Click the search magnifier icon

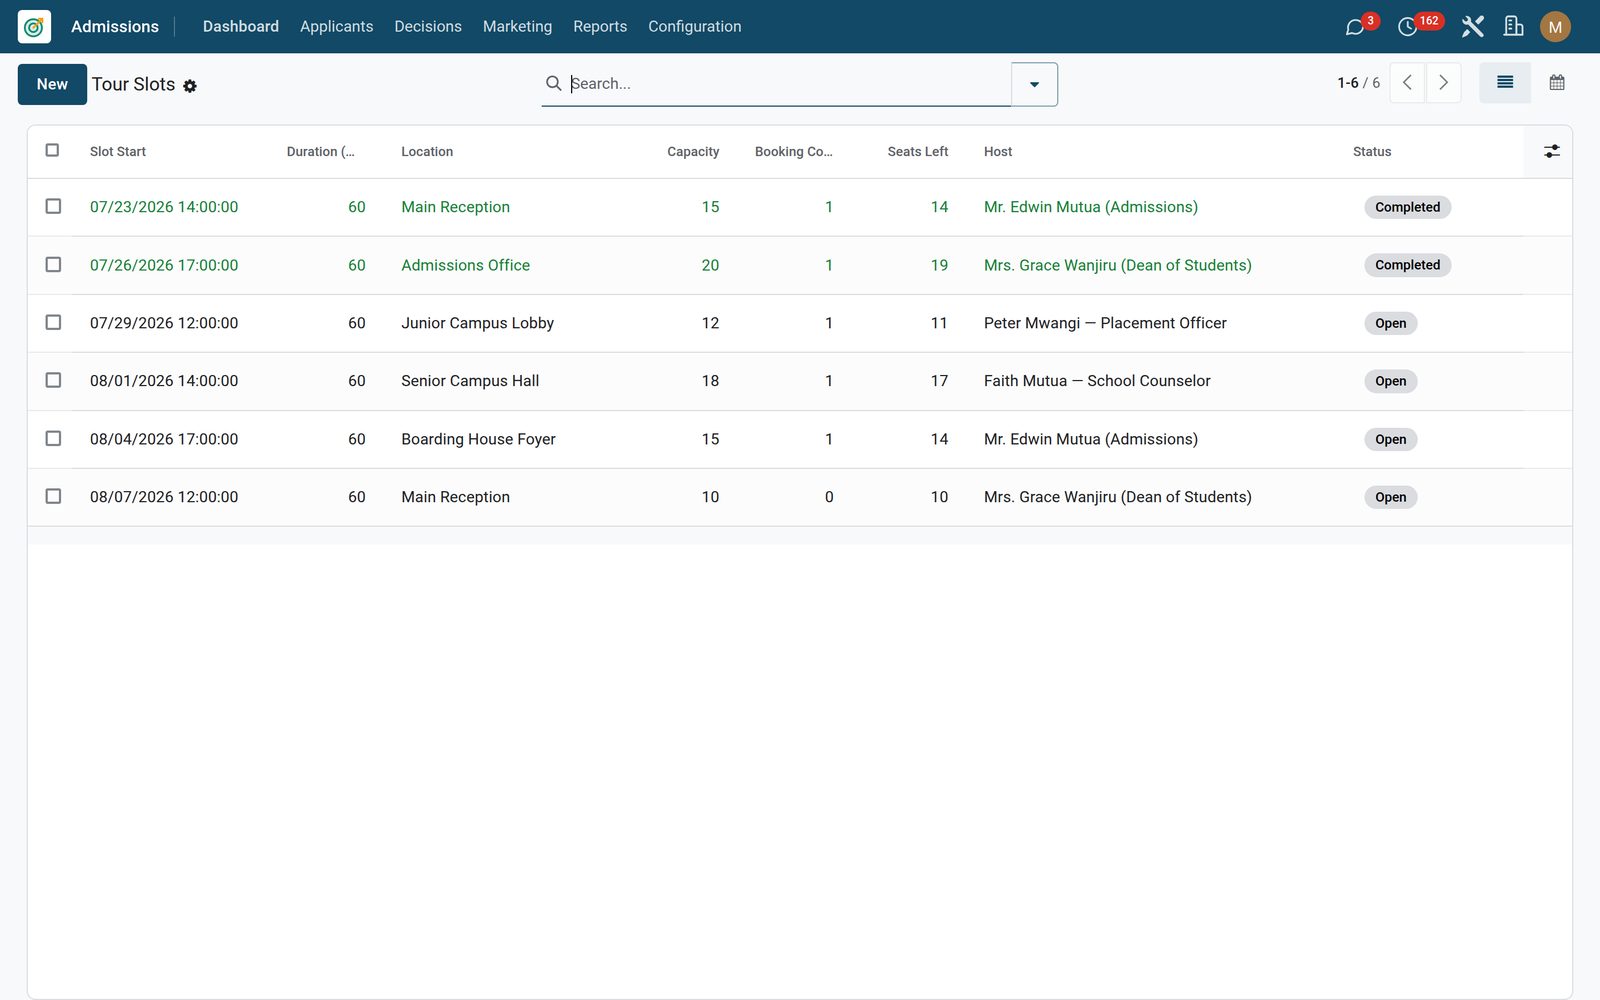click(x=553, y=83)
